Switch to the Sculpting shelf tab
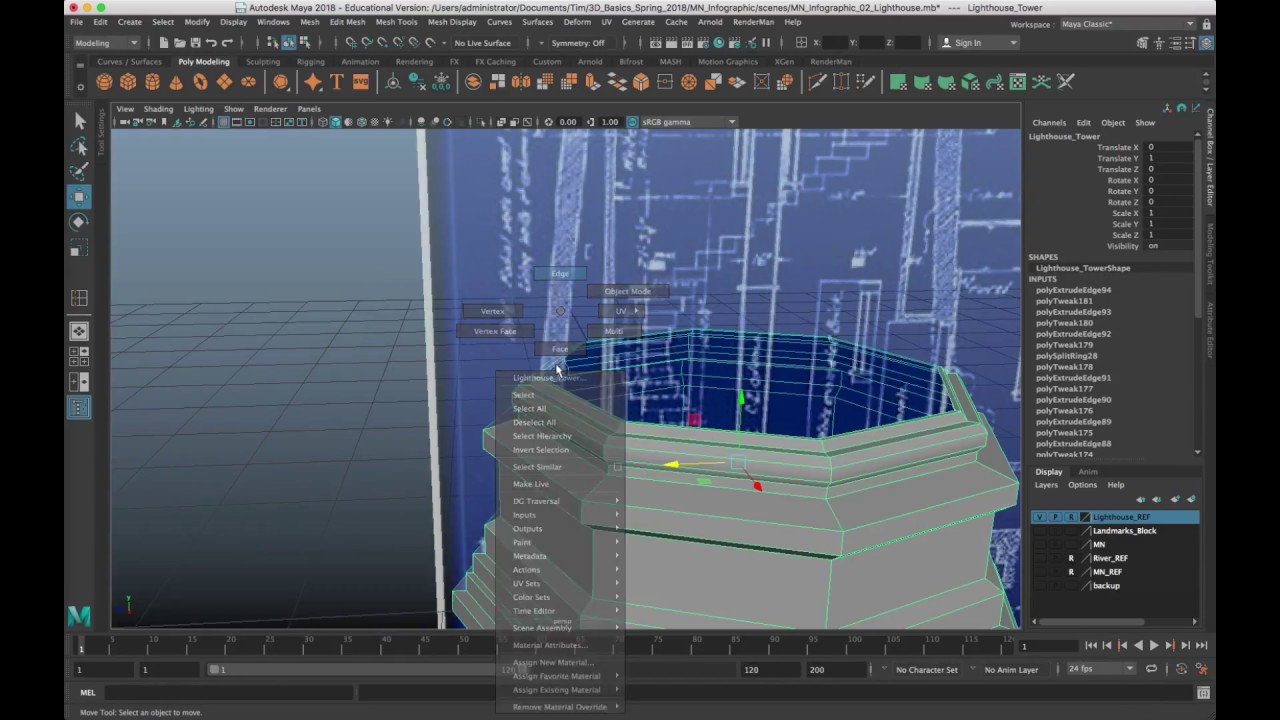 pos(263,62)
